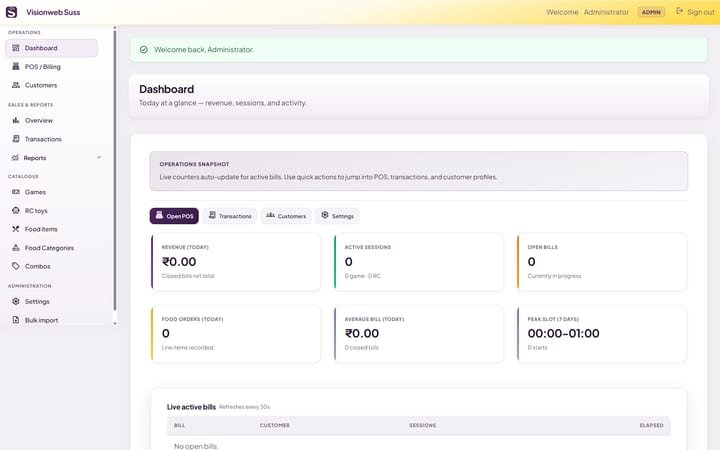The image size is (720, 450).
Task: Click the green check icon in welcome alert
Action: coord(144,50)
